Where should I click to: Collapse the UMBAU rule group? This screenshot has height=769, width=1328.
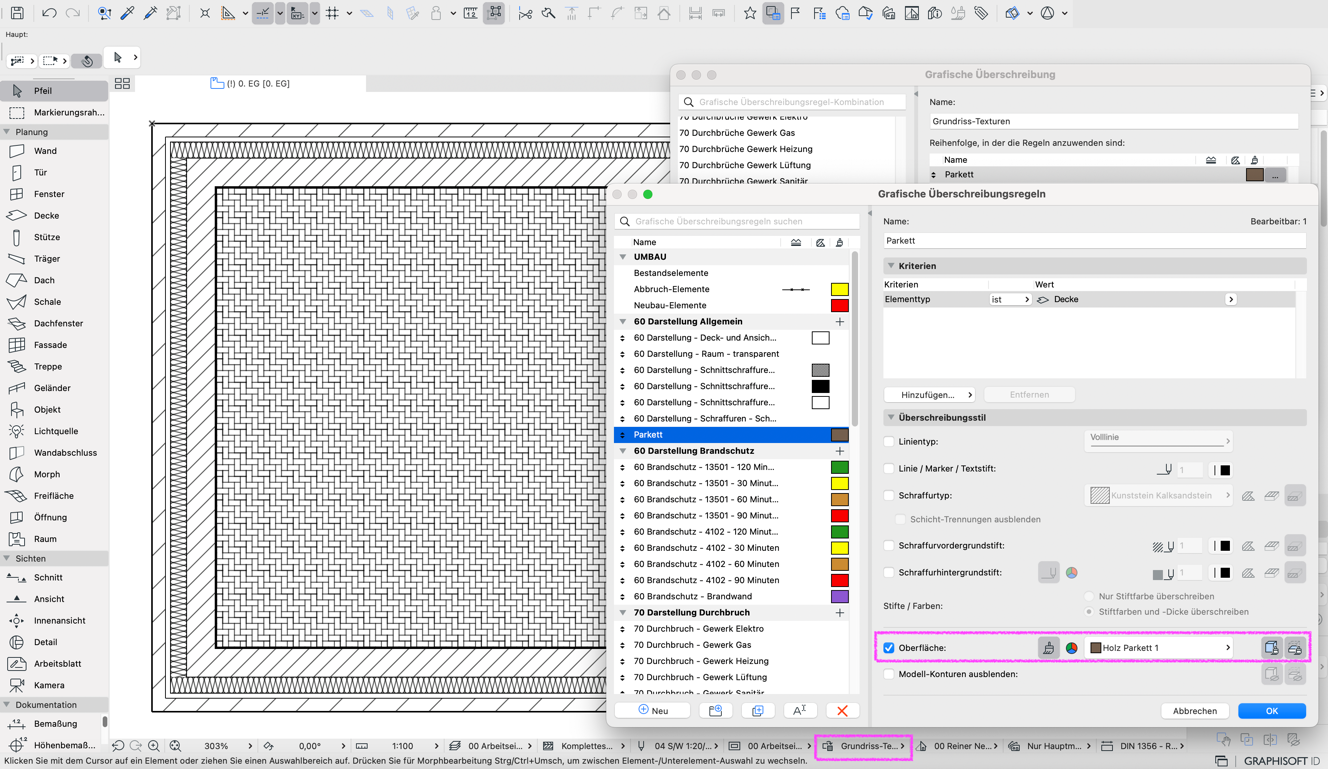coord(623,257)
